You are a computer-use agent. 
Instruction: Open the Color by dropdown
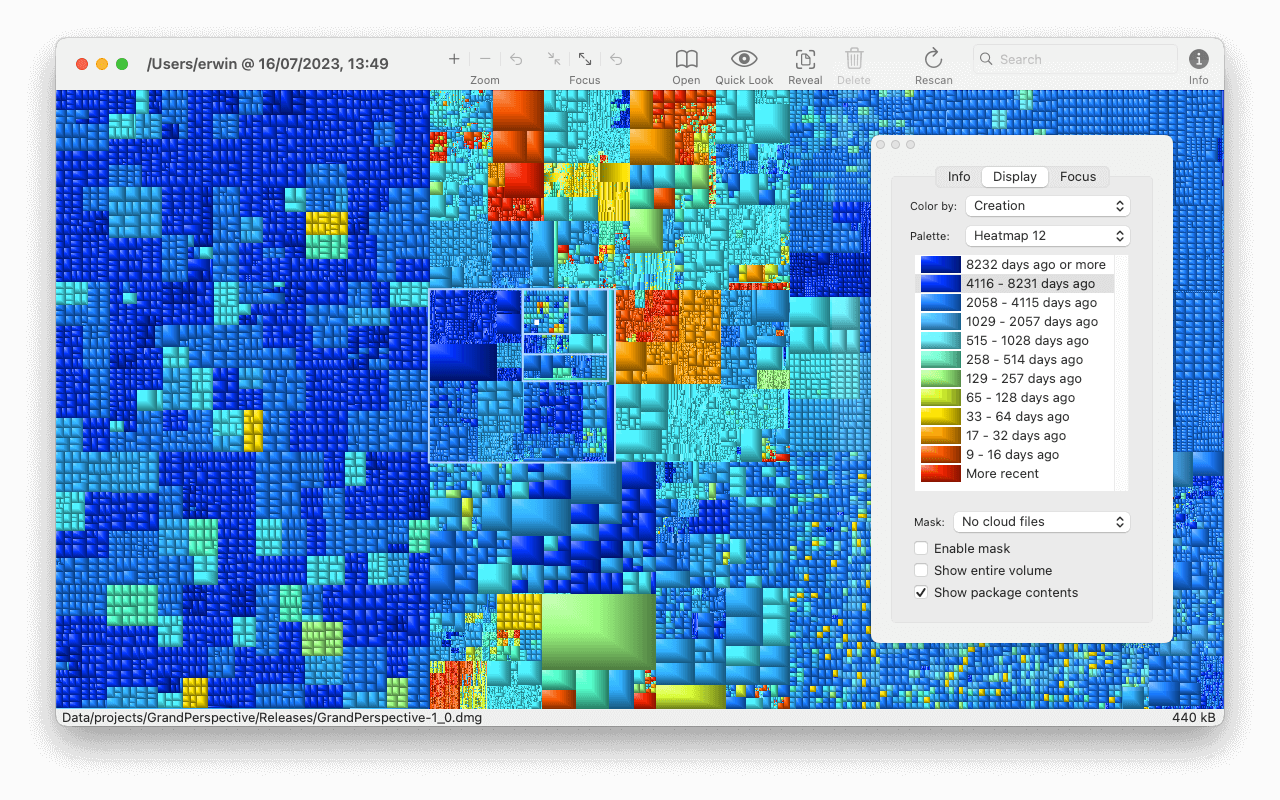(x=1047, y=206)
